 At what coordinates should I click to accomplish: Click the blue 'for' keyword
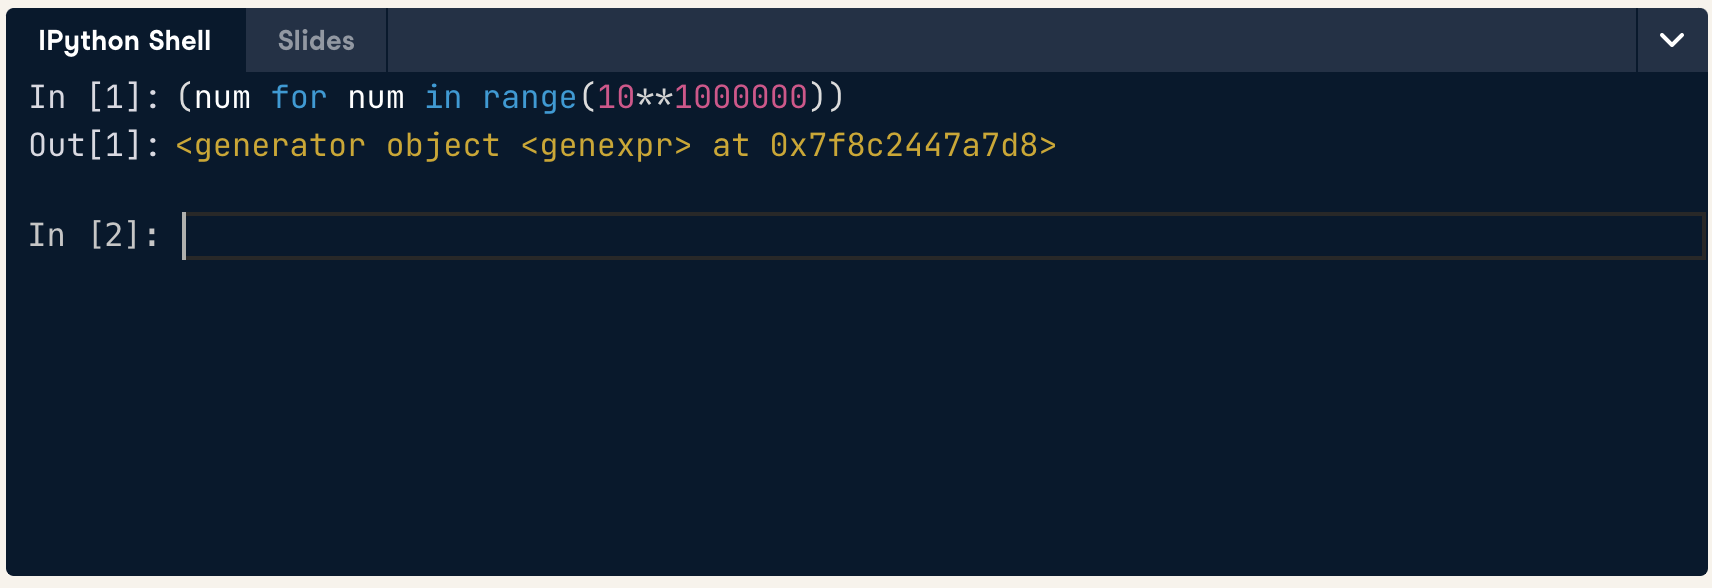[x=299, y=97]
